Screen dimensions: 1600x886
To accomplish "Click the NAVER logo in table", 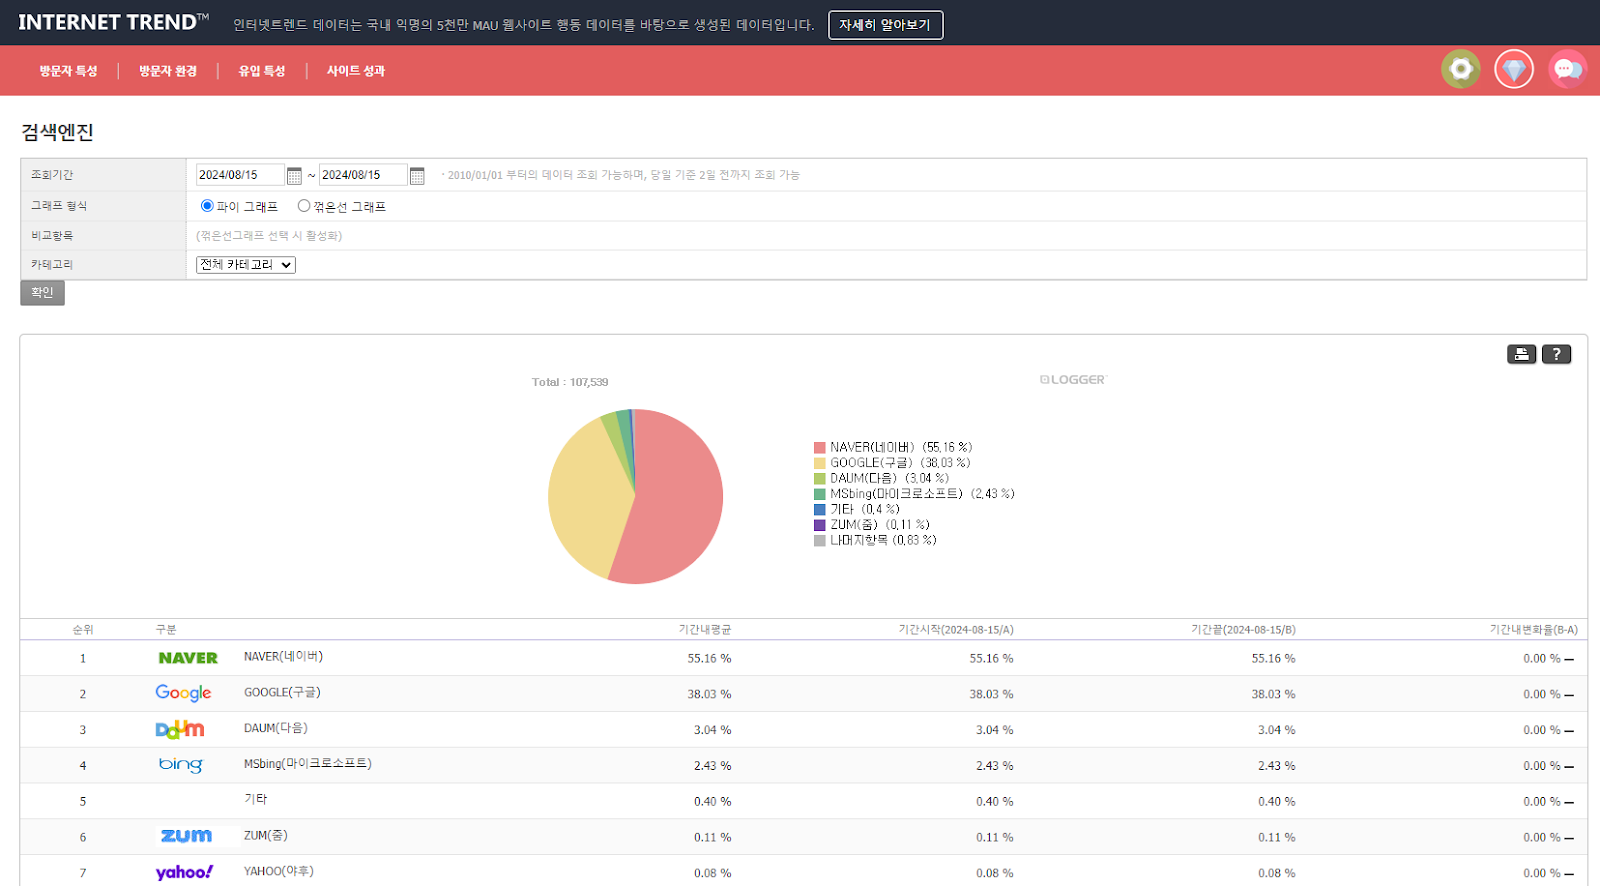I will 188,658.
